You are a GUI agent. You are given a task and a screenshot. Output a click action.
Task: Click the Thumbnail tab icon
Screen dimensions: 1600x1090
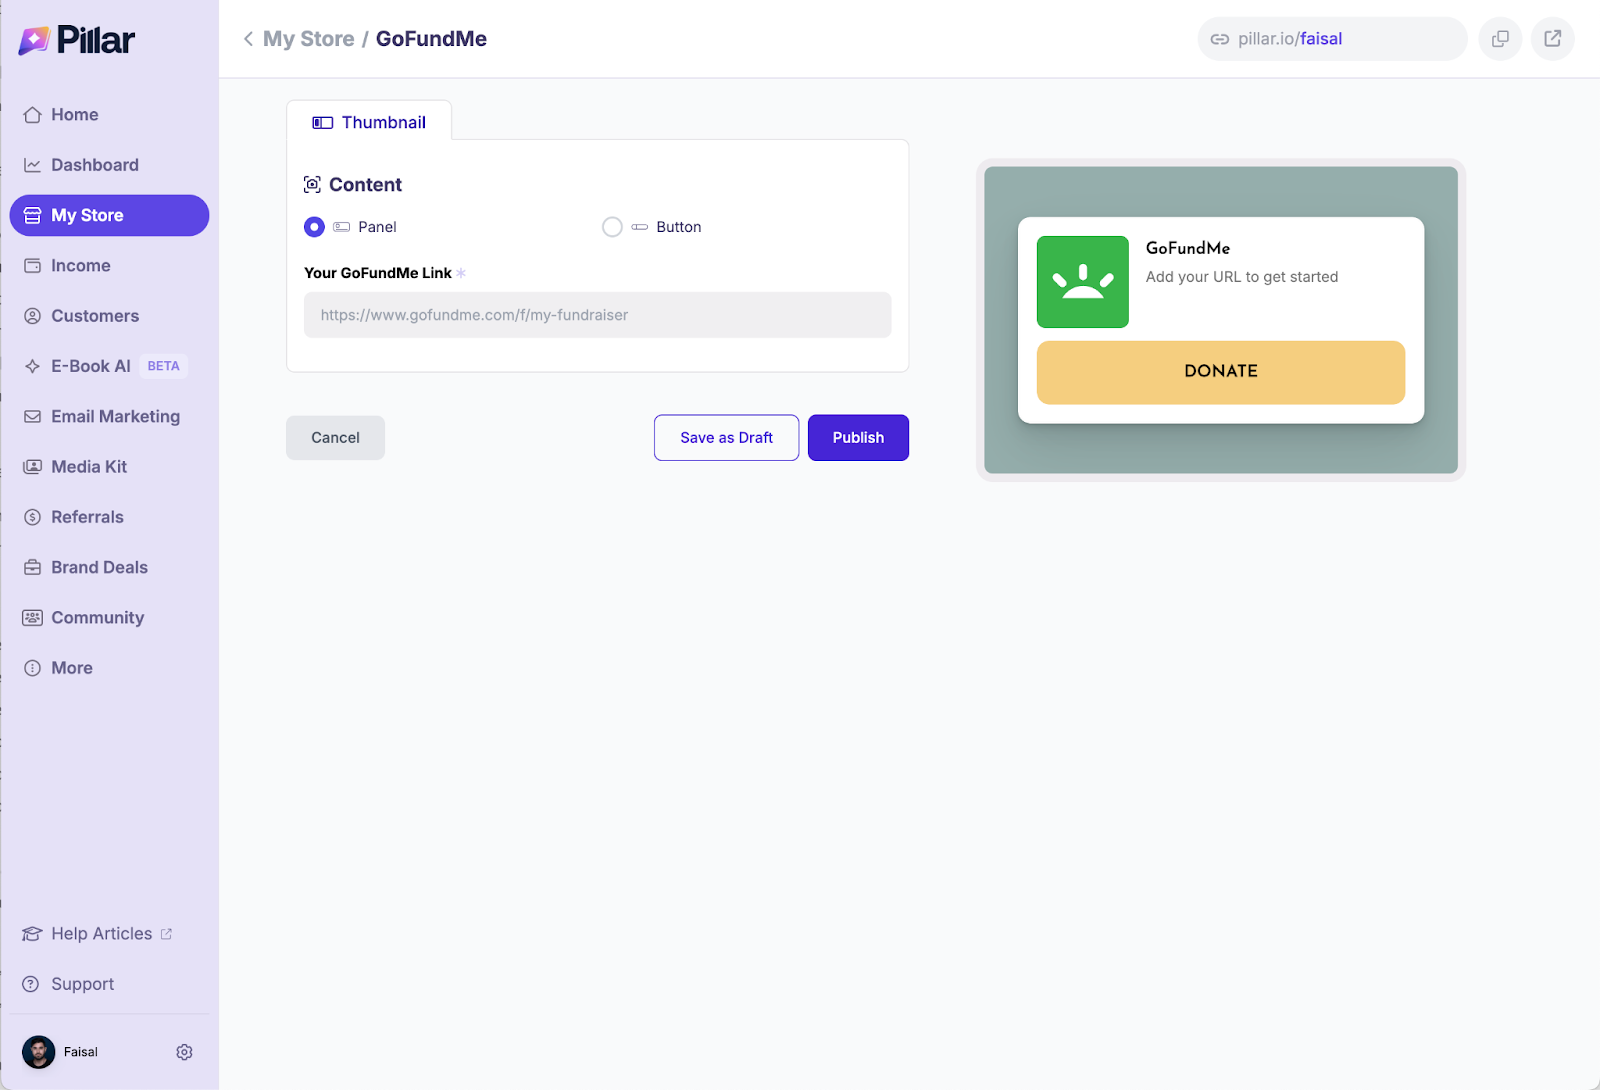coord(322,123)
